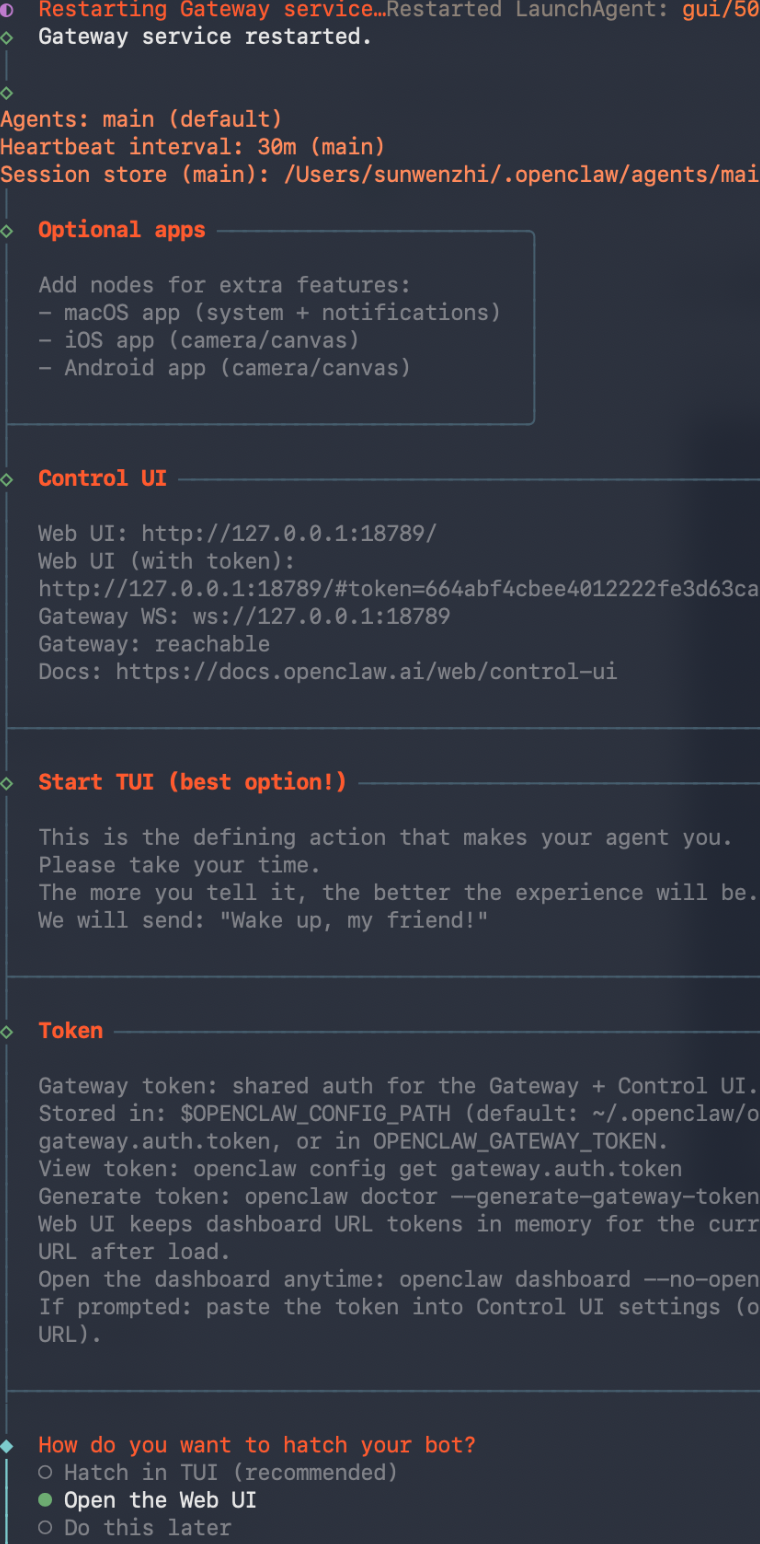Click the blue diamond beside the hatch prompt

[7, 1446]
